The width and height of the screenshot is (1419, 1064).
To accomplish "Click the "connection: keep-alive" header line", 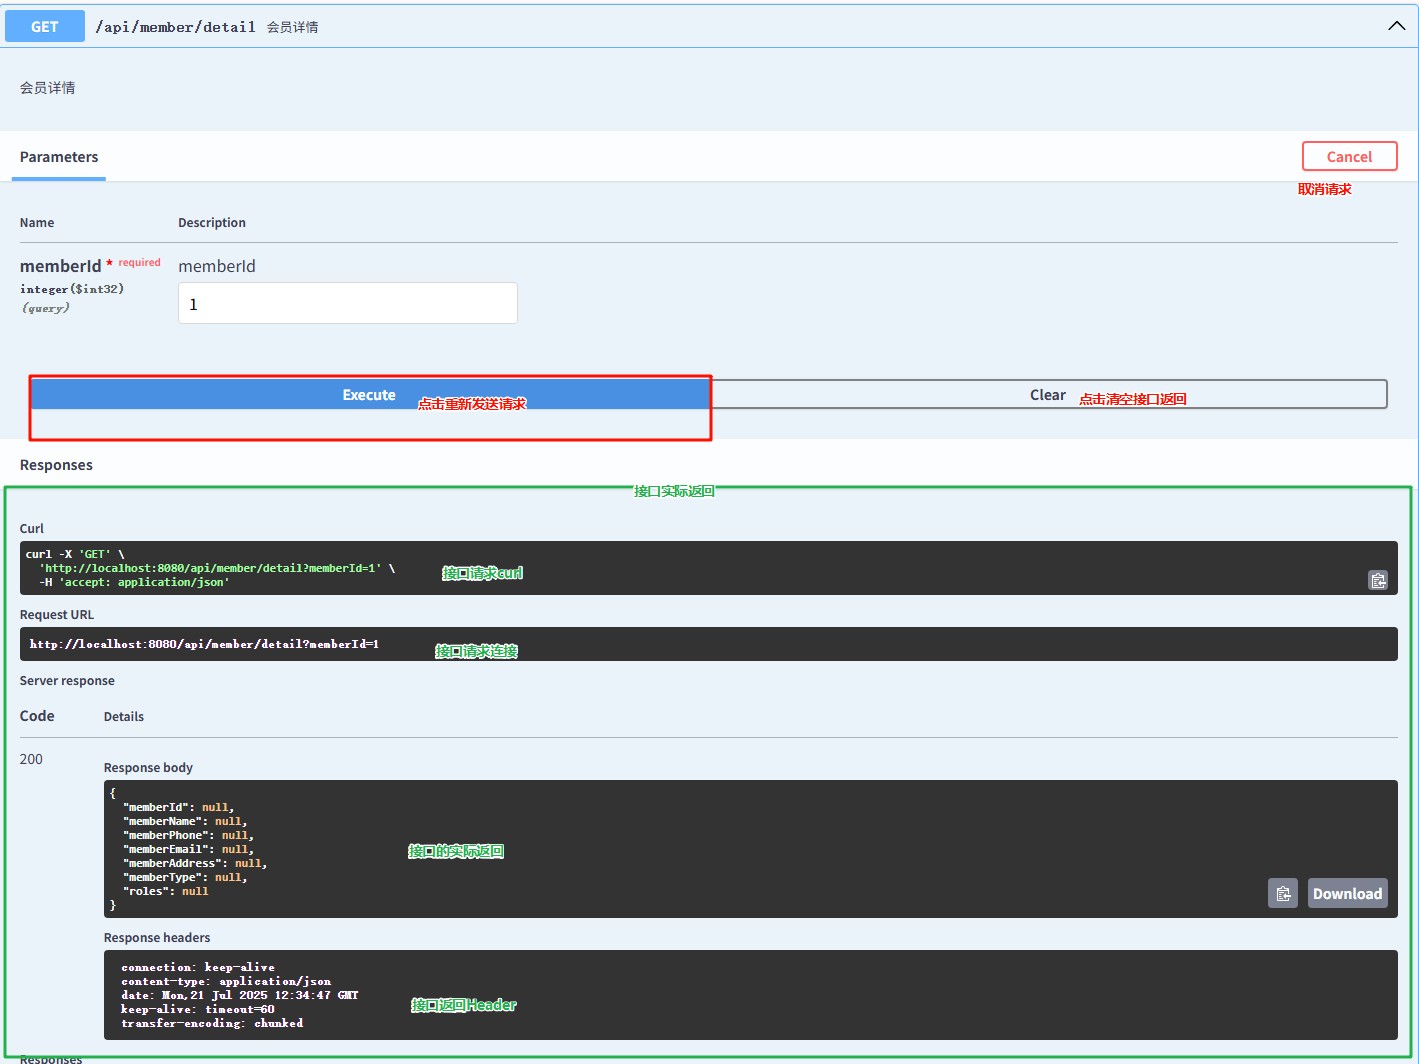I will click(198, 967).
